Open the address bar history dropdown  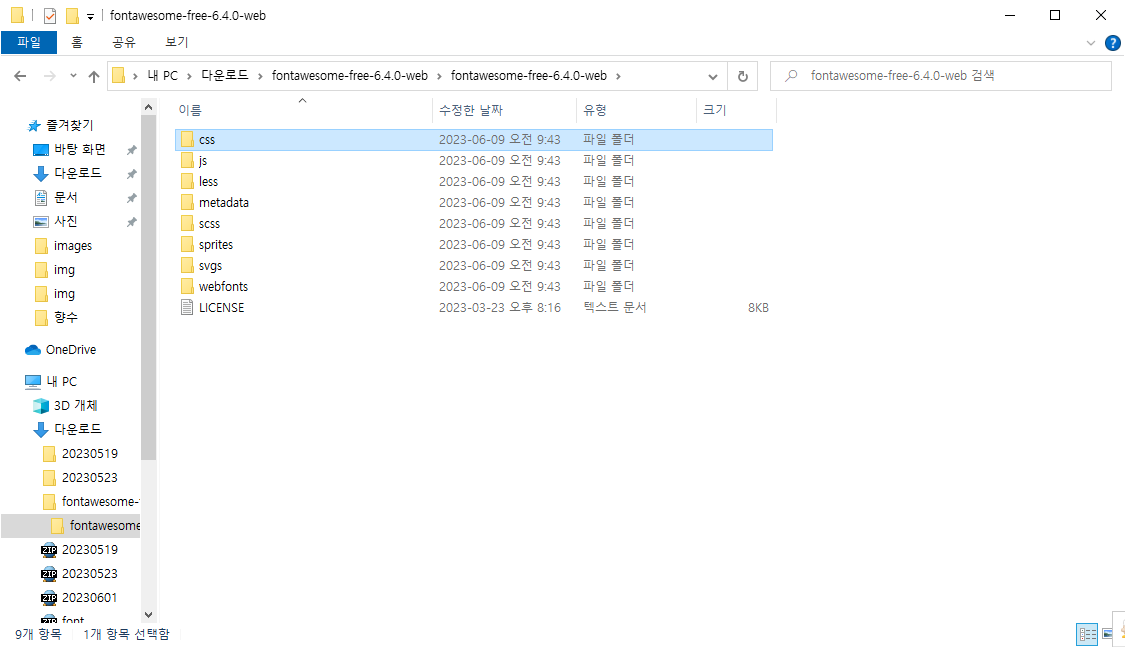(712, 76)
